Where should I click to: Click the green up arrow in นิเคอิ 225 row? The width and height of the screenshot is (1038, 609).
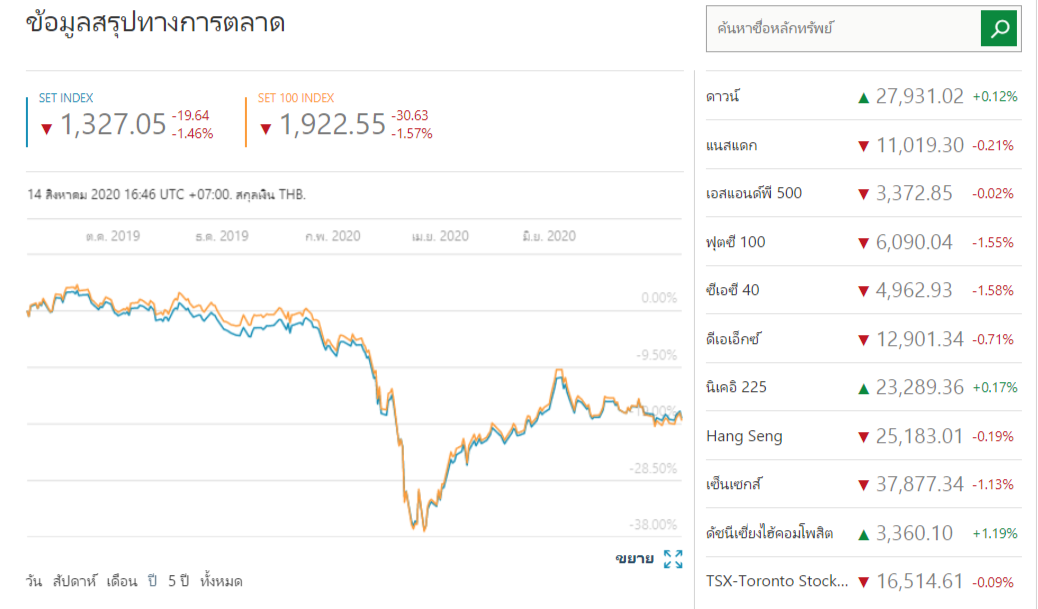(863, 388)
